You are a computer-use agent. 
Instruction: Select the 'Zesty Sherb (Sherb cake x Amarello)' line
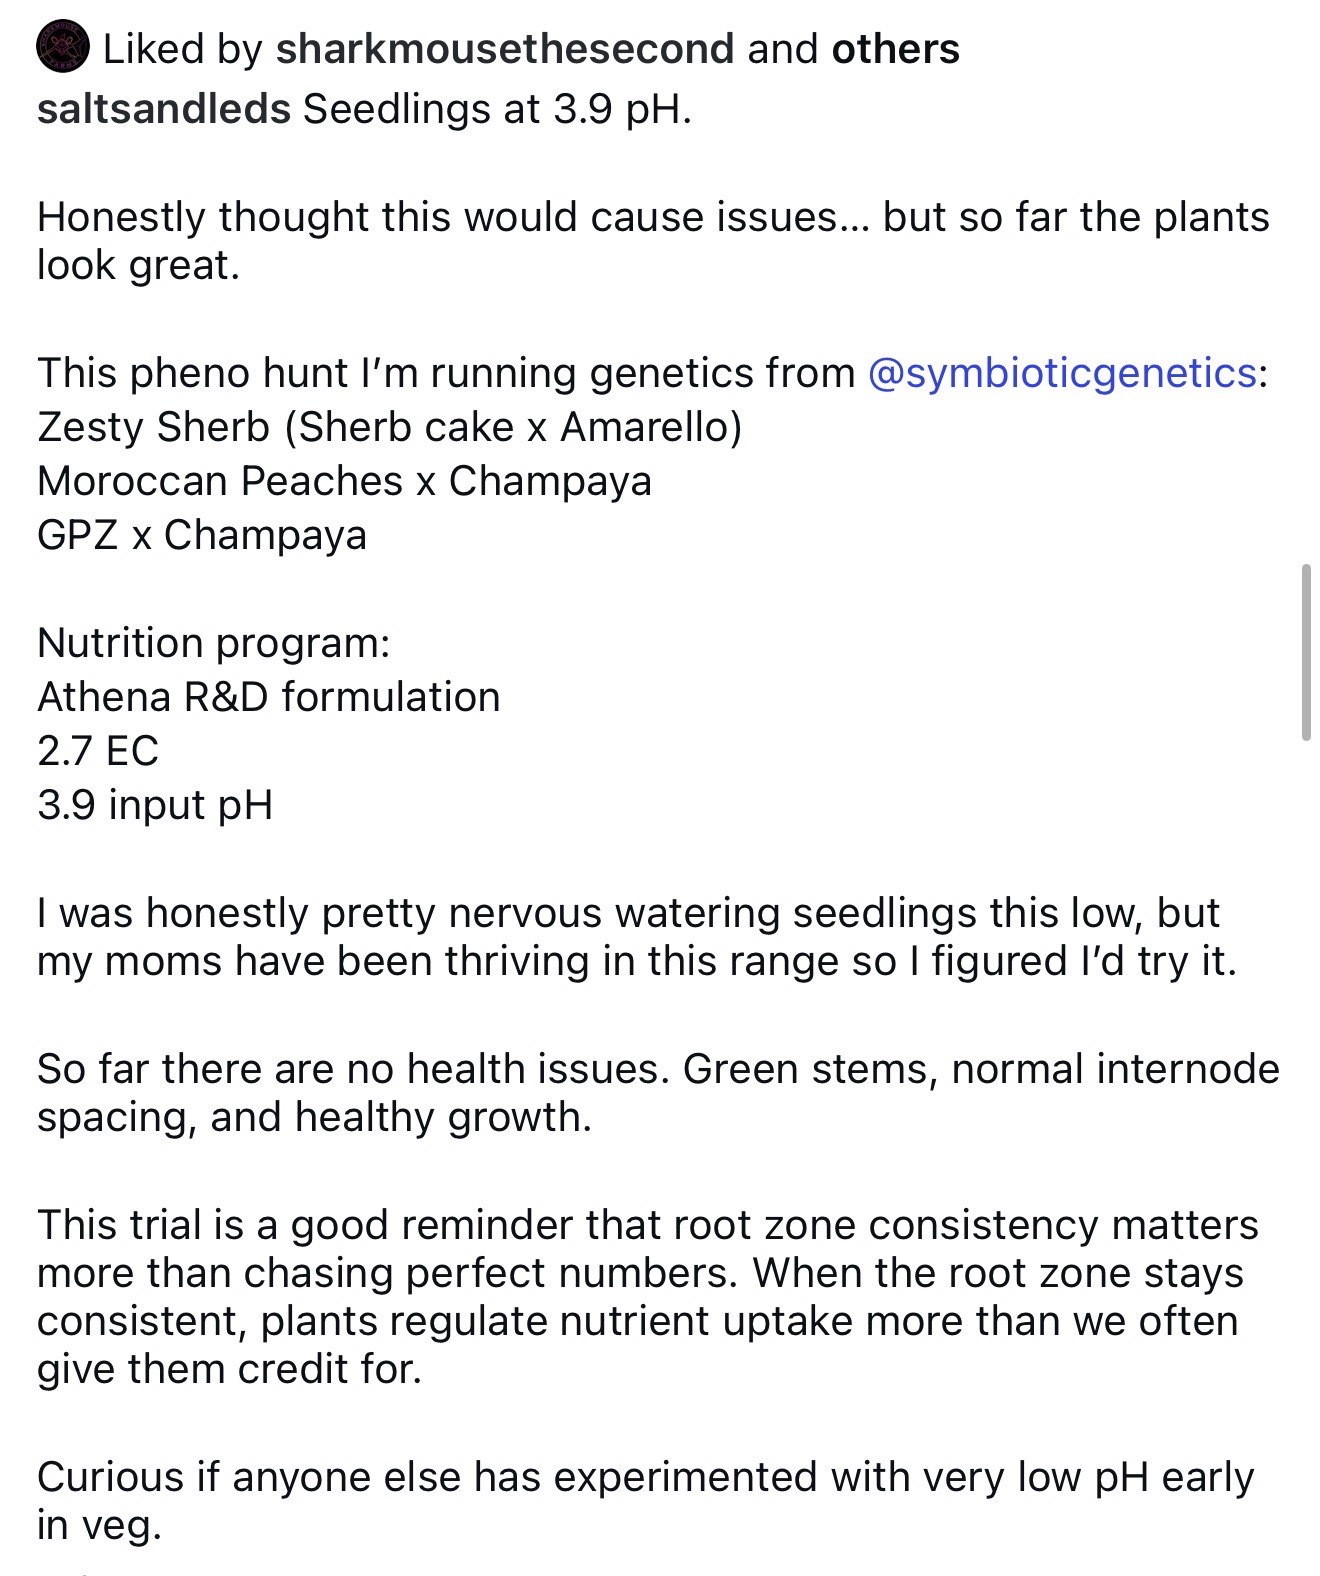point(389,427)
